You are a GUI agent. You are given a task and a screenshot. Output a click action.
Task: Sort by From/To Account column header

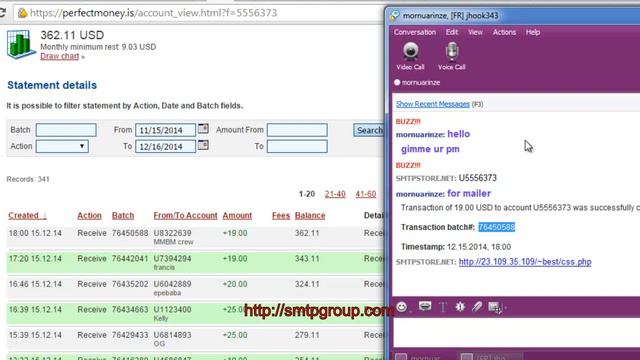click(x=185, y=216)
